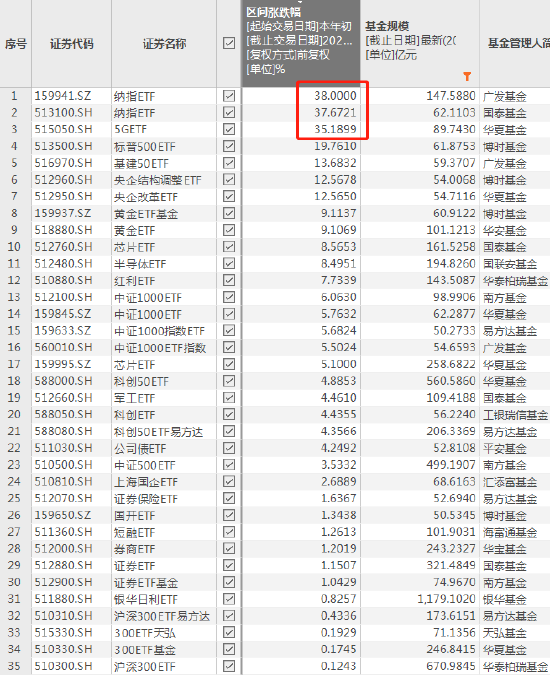Click 300ETF基金 name cell
The image size is (550, 675).
145,650
